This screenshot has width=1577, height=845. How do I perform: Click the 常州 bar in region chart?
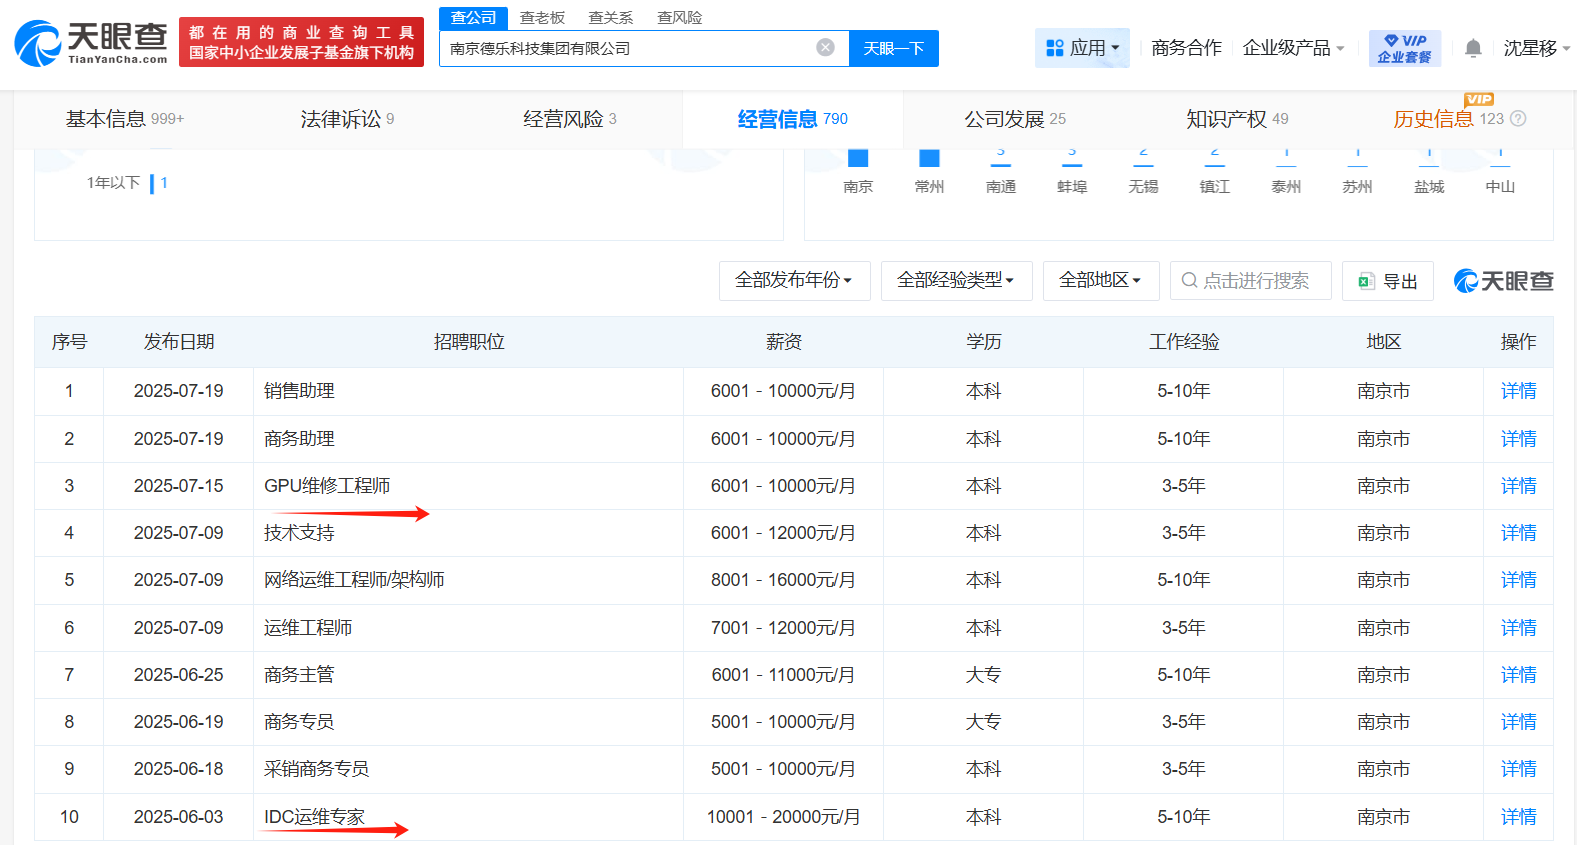929,158
